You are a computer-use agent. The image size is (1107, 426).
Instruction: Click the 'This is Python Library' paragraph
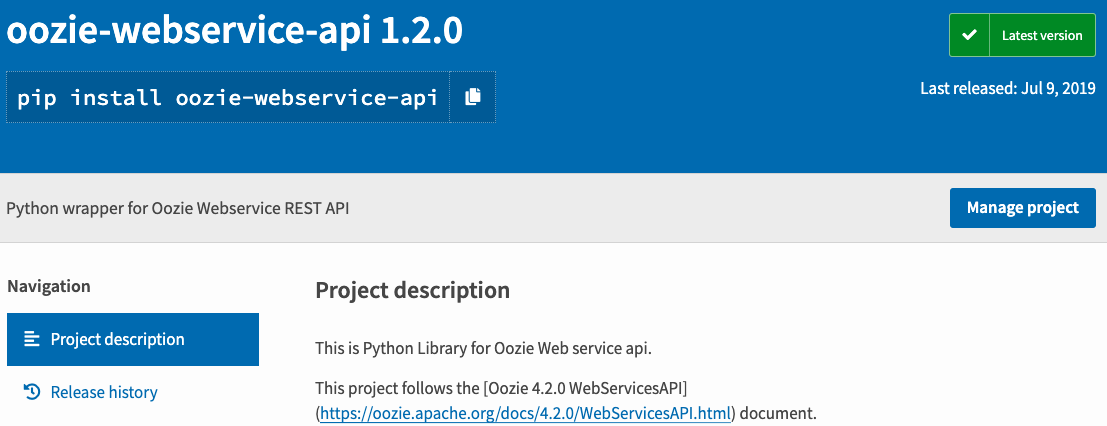click(x=490, y=348)
